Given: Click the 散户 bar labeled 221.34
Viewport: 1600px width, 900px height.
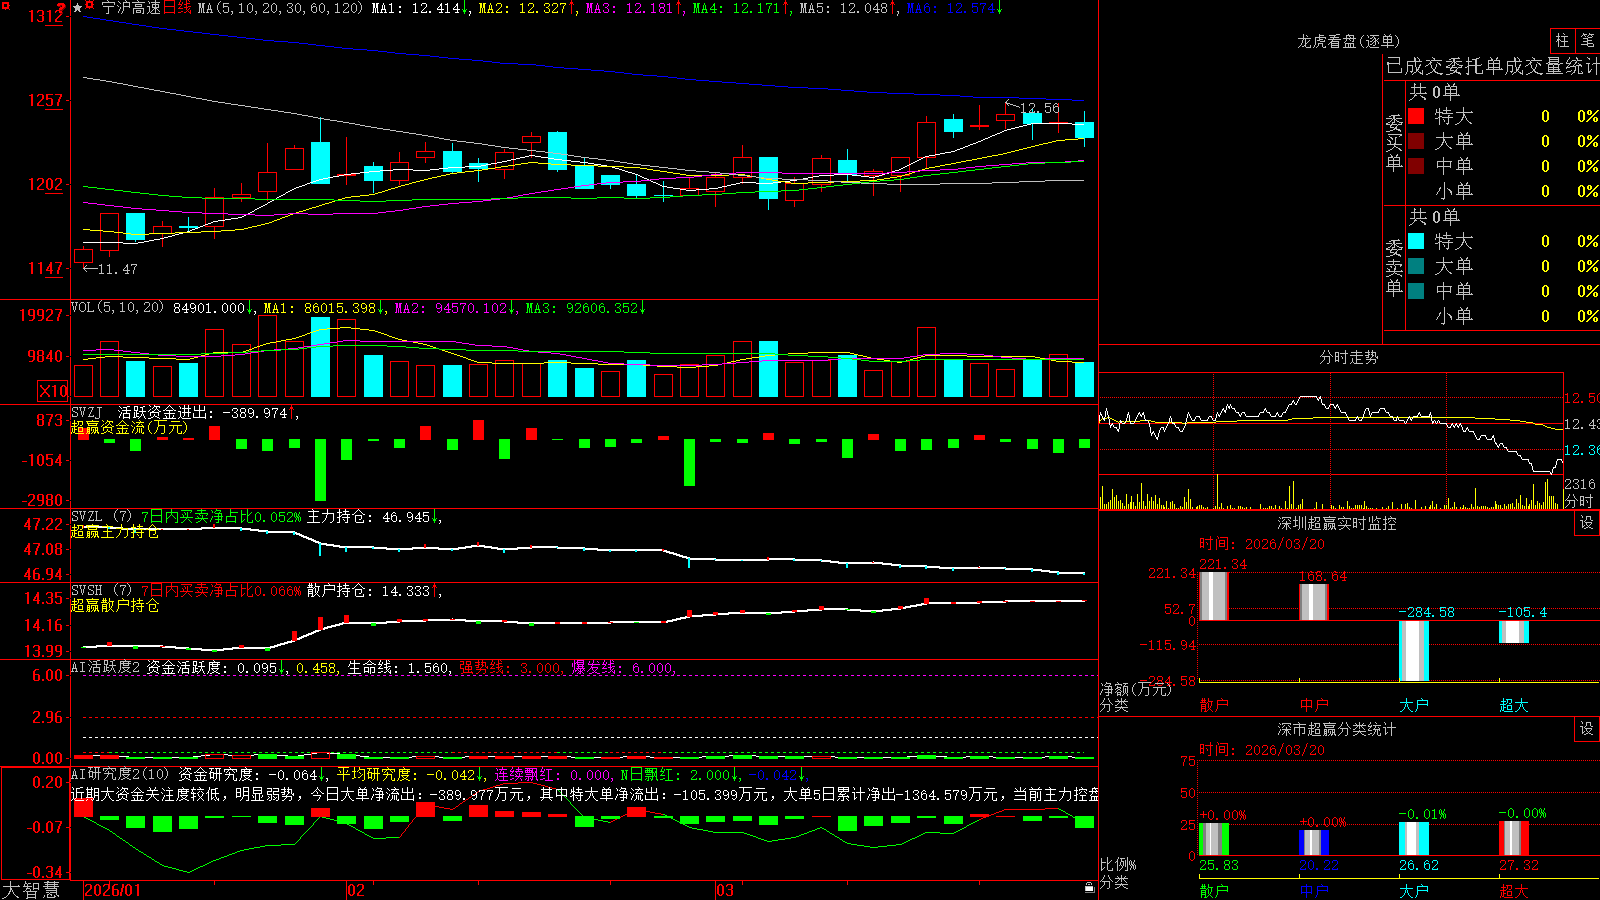Looking at the screenshot, I should tap(1213, 596).
